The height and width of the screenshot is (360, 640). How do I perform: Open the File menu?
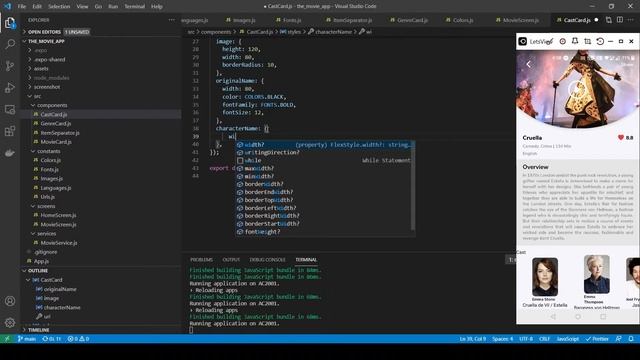(x=22, y=7)
